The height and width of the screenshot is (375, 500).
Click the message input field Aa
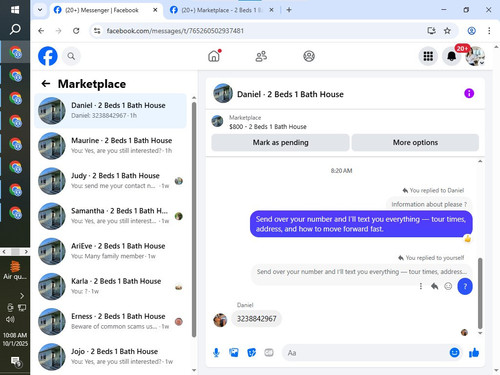364,353
